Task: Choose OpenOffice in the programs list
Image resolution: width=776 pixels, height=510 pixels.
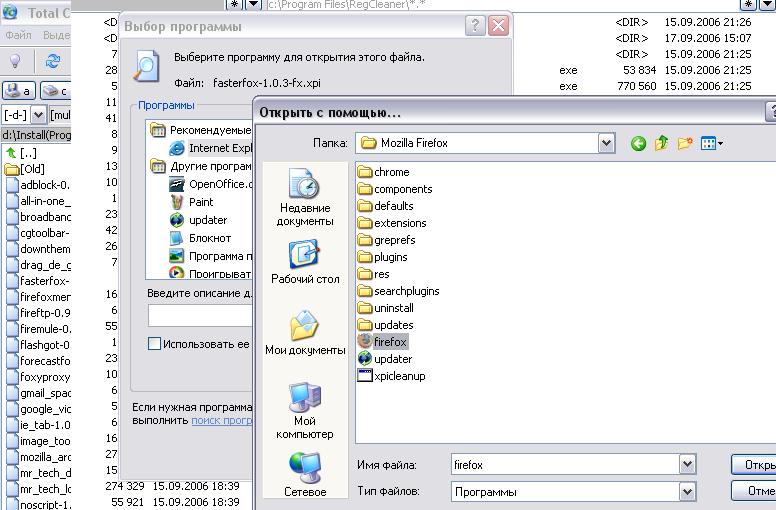Action: 220,184
